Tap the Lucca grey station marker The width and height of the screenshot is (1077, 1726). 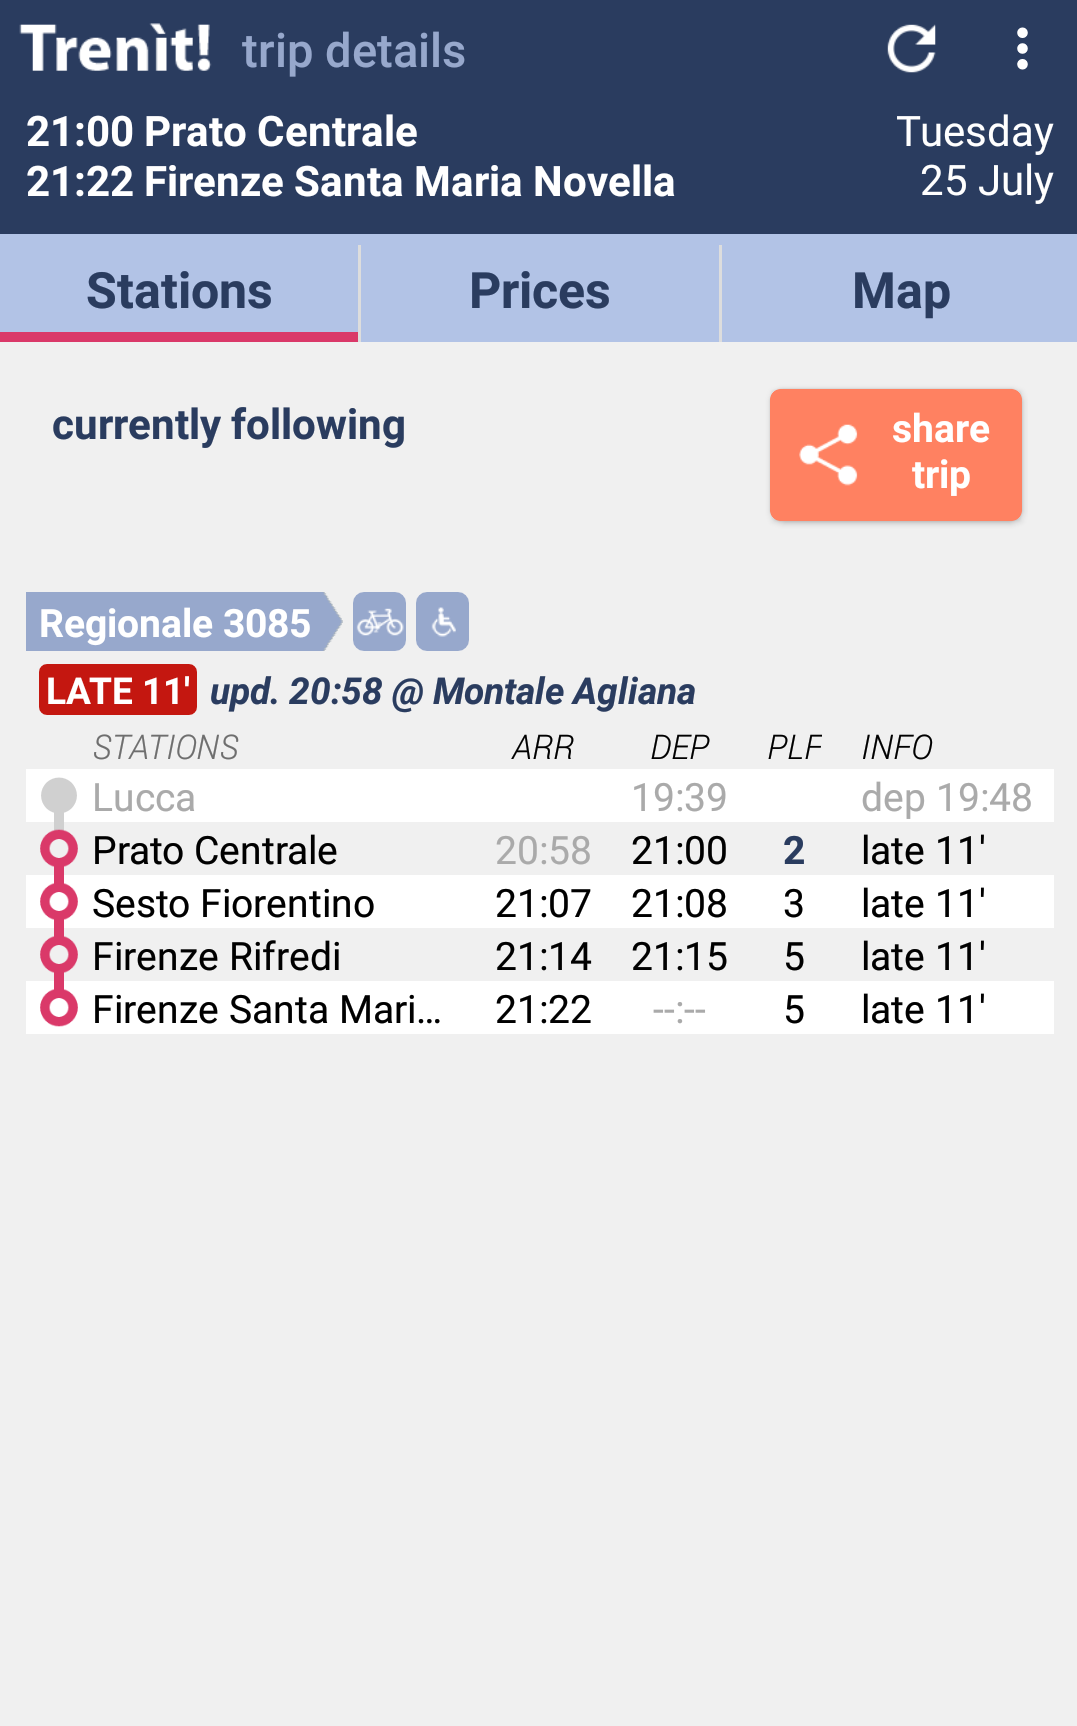(59, 796)
